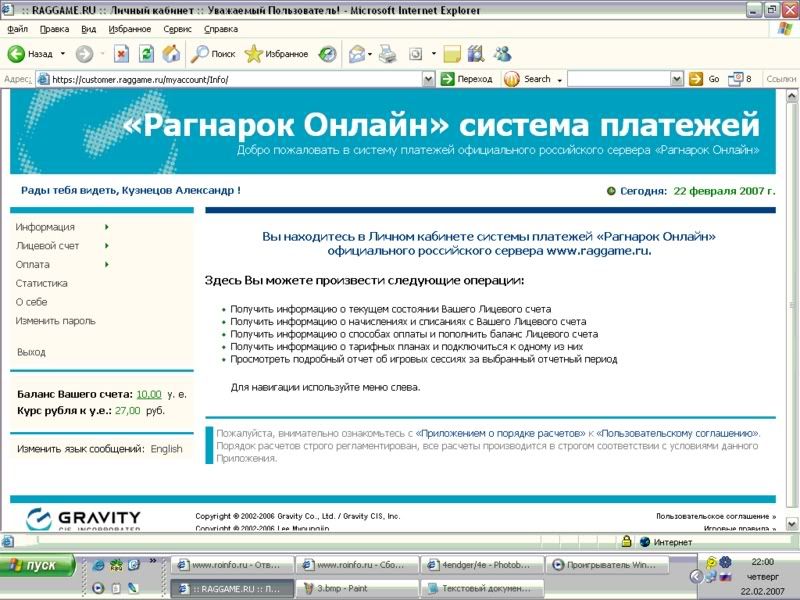
Task: Open the Информация sidebar section
Action: pyautogui.click(x=45, y=227)
